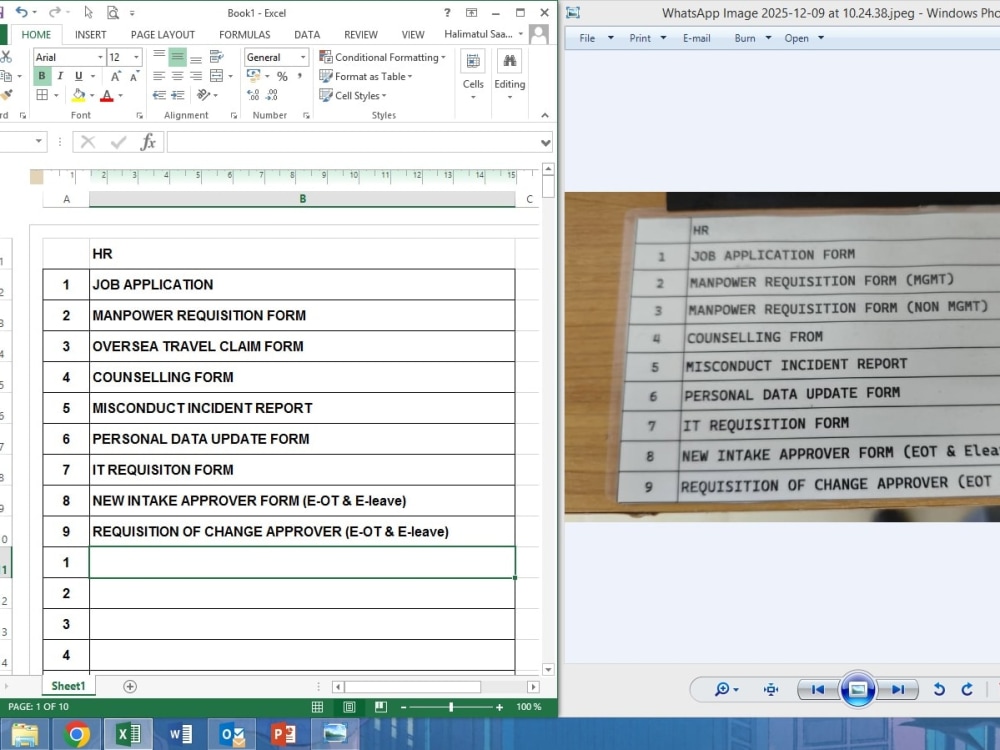1000x750 pixels.
Task: Toggle Italic formatting in Font group
Action: [60, 76]
